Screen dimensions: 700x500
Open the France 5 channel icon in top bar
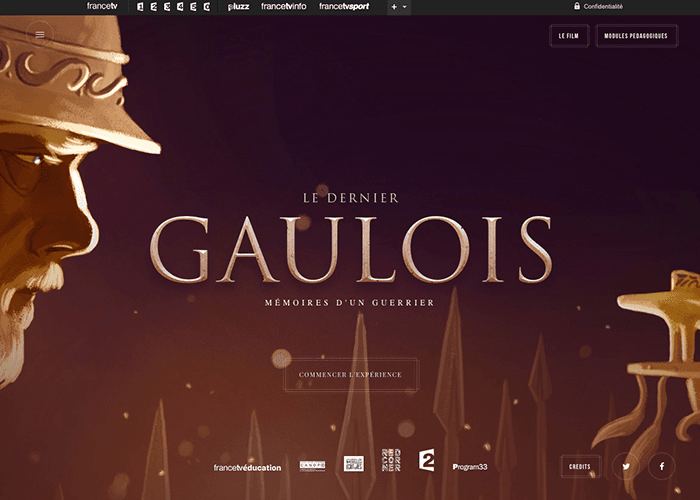[x=193, y=7]
